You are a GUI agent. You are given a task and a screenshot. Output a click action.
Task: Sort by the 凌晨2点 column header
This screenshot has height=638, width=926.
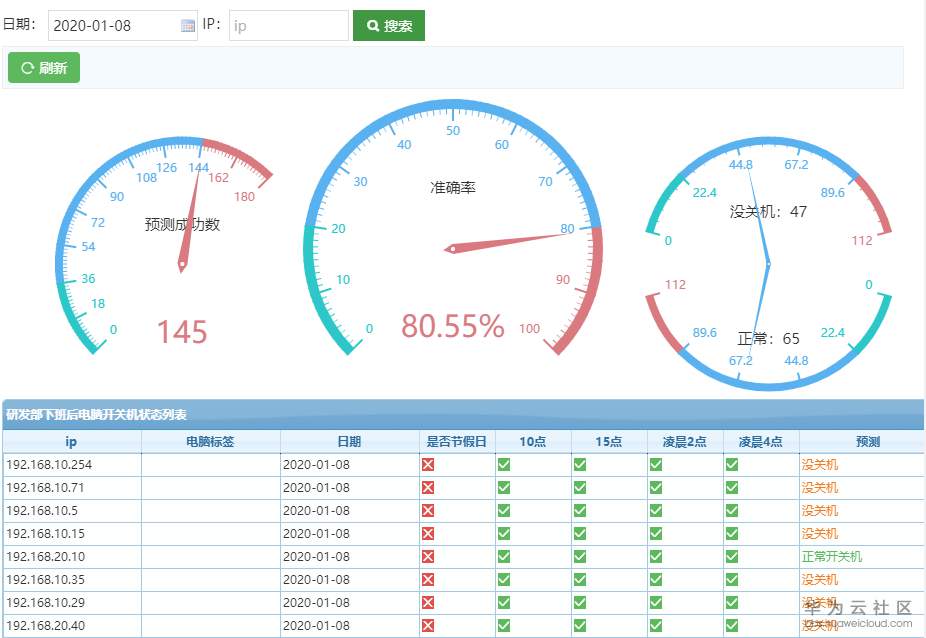click(x=685, y=441)
